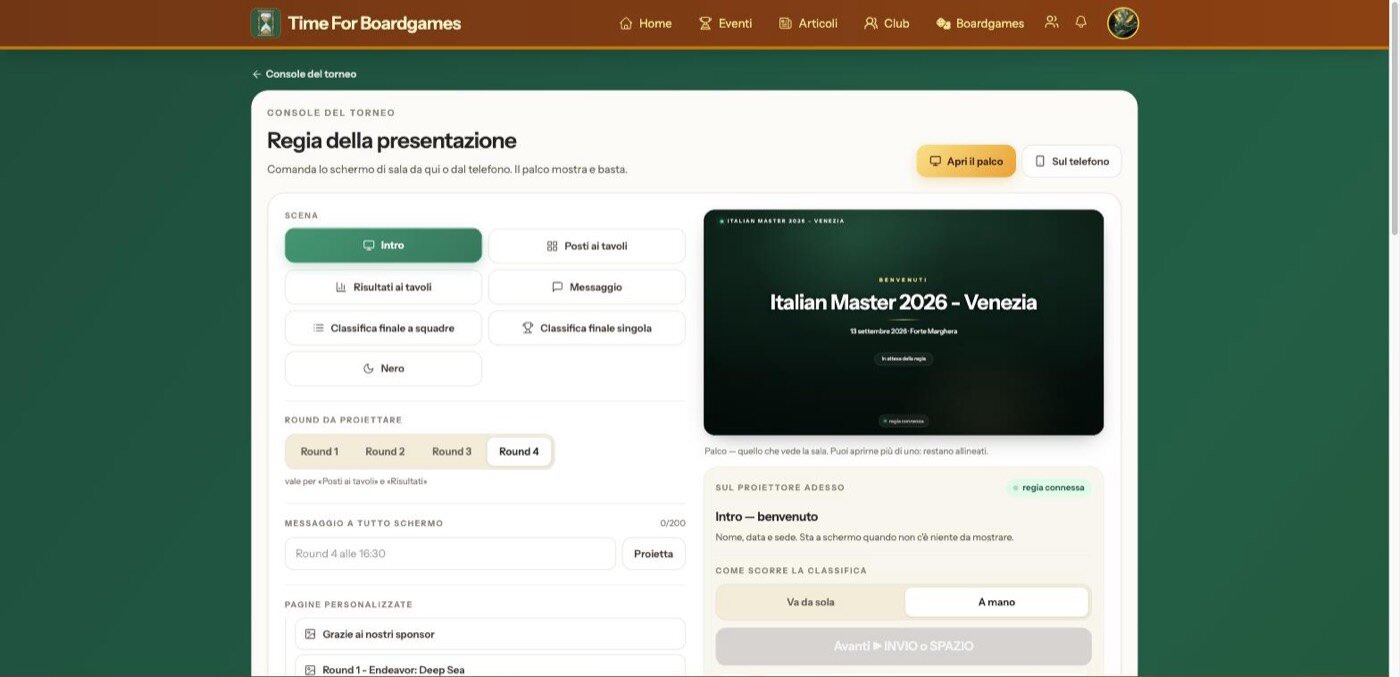The image size is (1400, 677).
Task: Select the Posti ai tavoli scene
Action: click(x=587, y=246)
